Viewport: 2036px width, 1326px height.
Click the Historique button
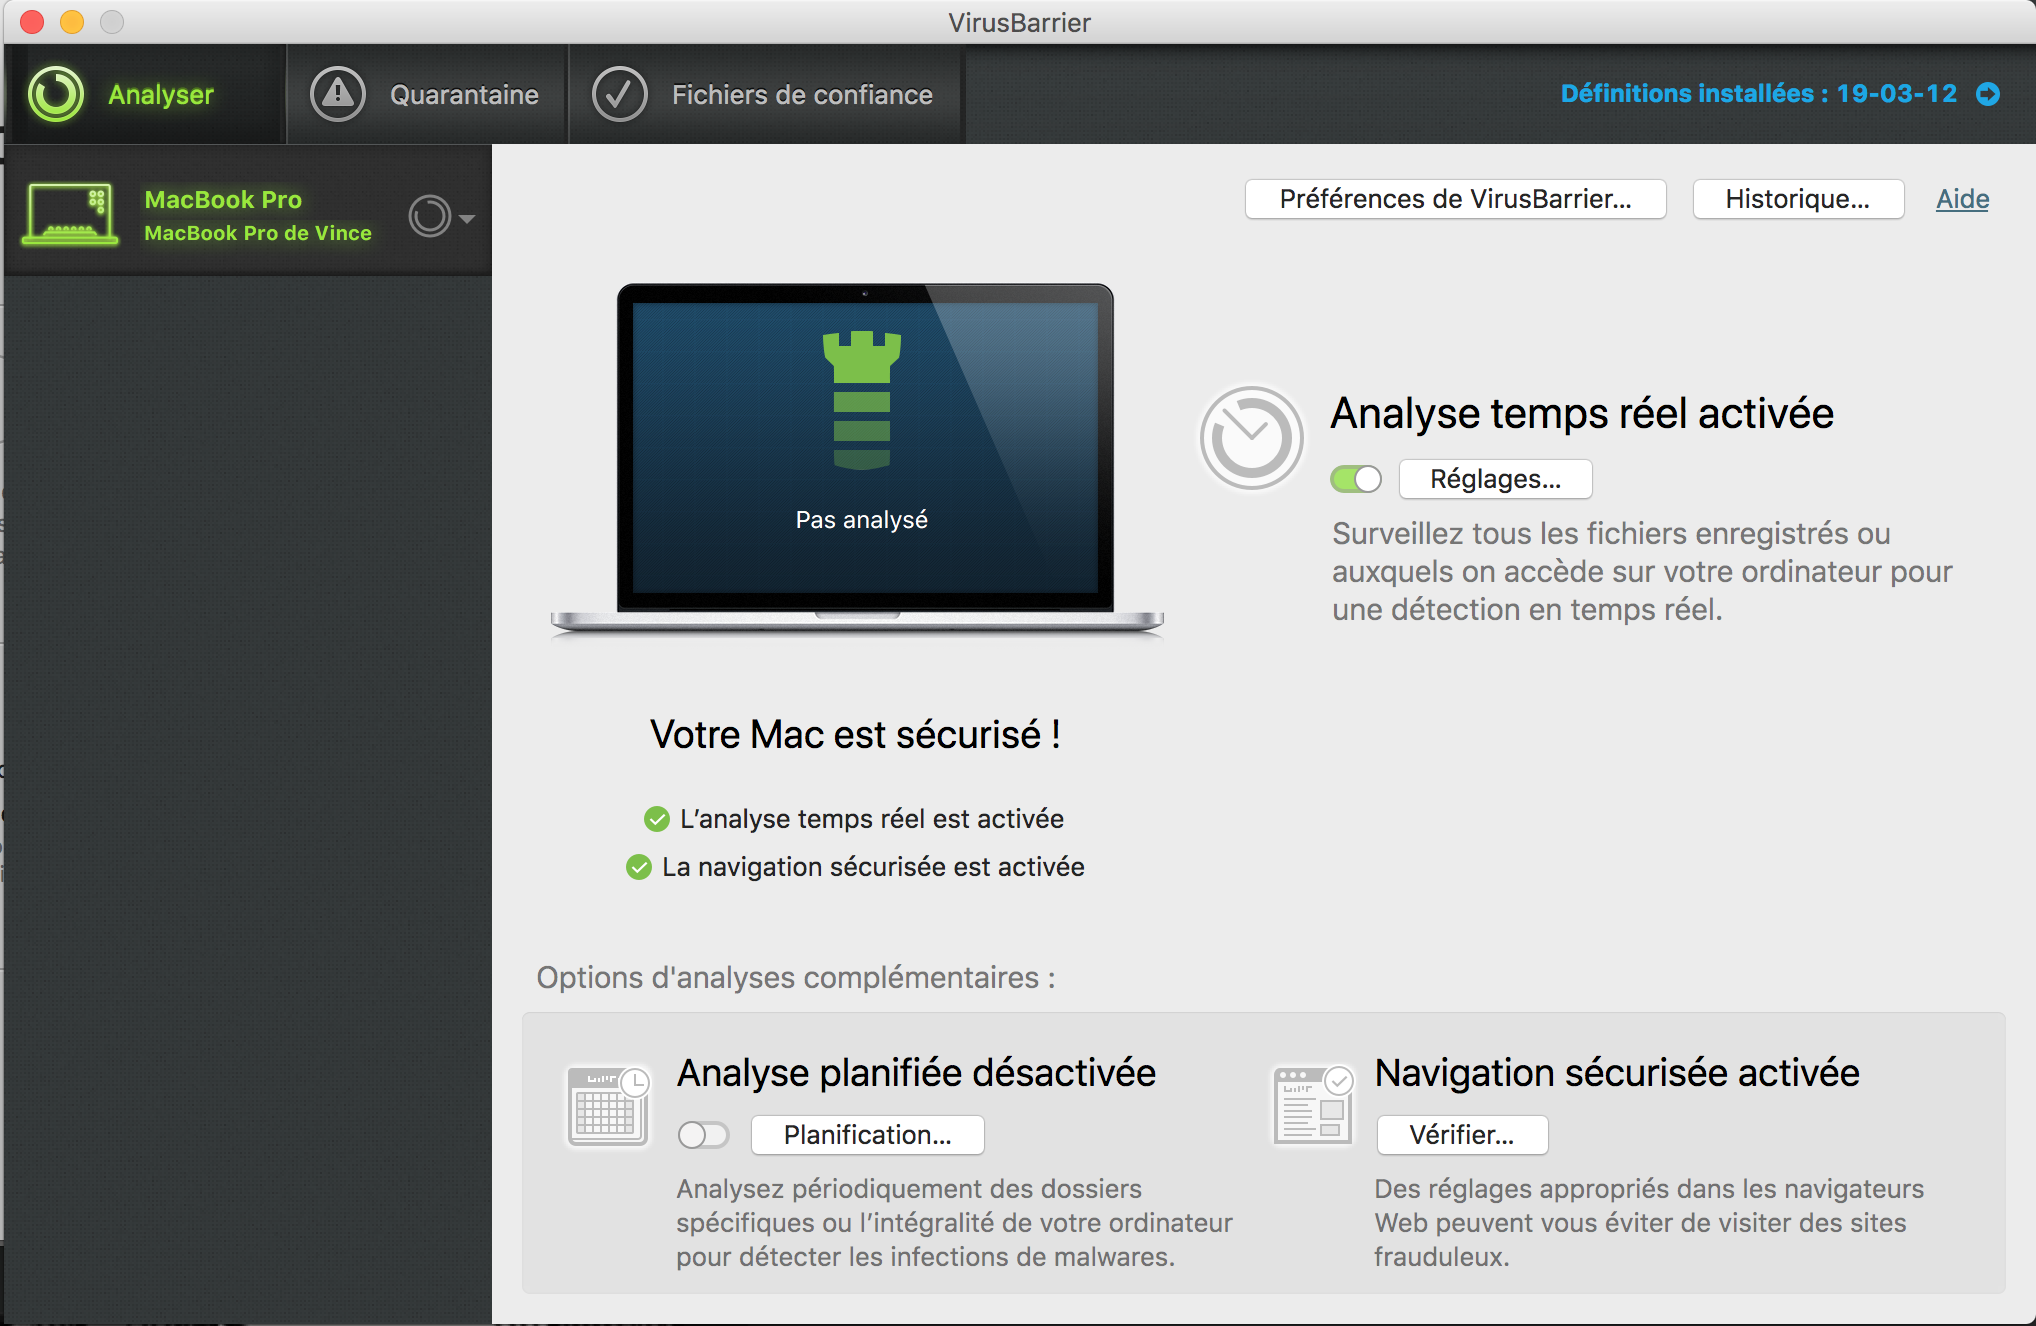1797,199
